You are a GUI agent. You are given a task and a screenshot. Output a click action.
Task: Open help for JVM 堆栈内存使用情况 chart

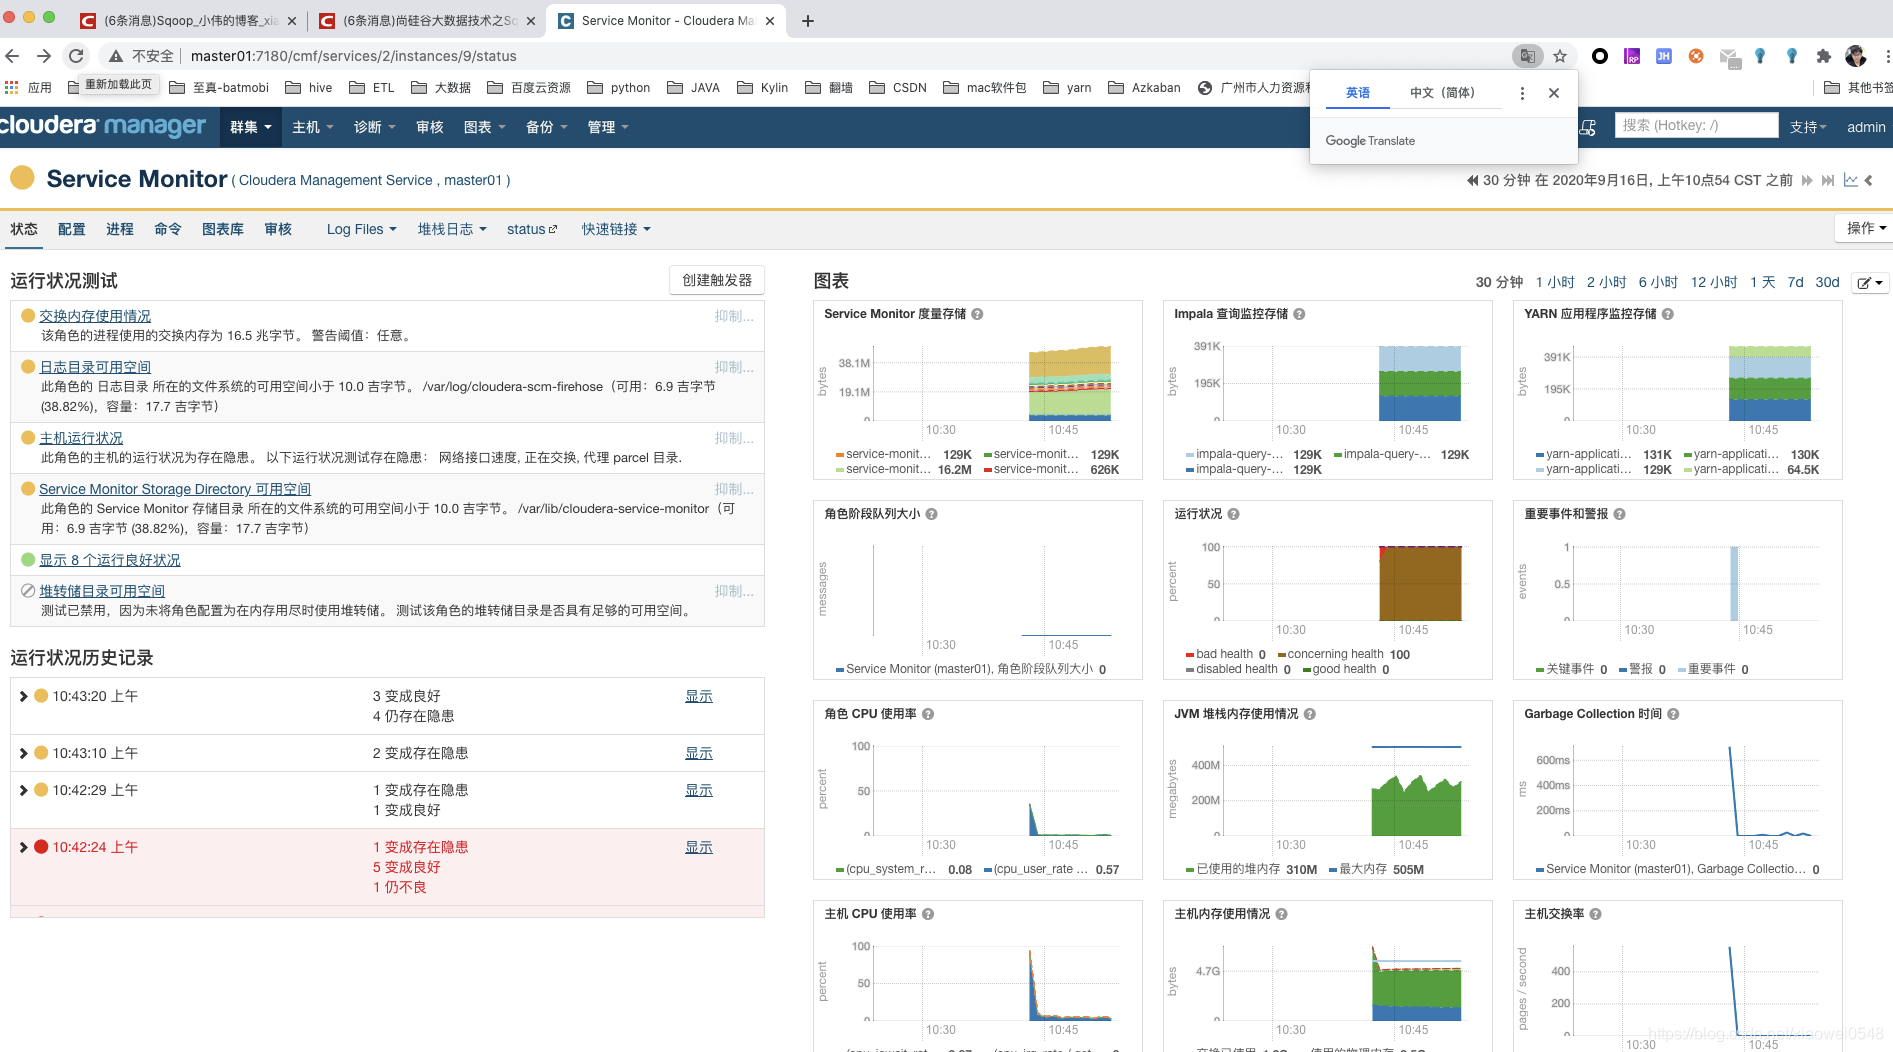pos(1309,714)
